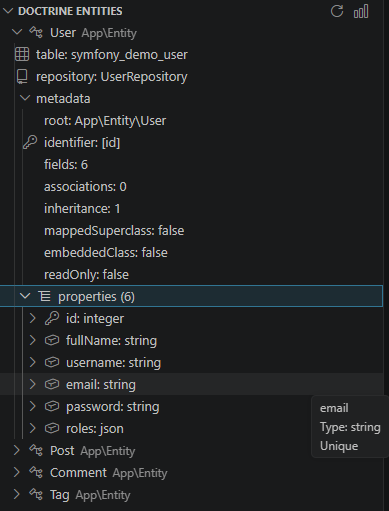Select the inheritance: 1 row
The height and width of the screenshot is (511, 389).
(x=82, y=209)
